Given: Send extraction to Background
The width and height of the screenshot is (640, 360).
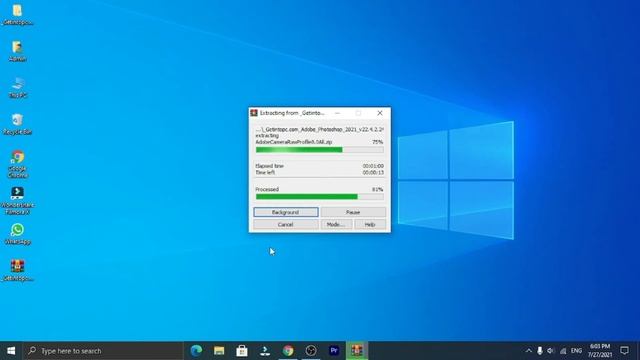Looking at the screenshot, I should point(286,212).
